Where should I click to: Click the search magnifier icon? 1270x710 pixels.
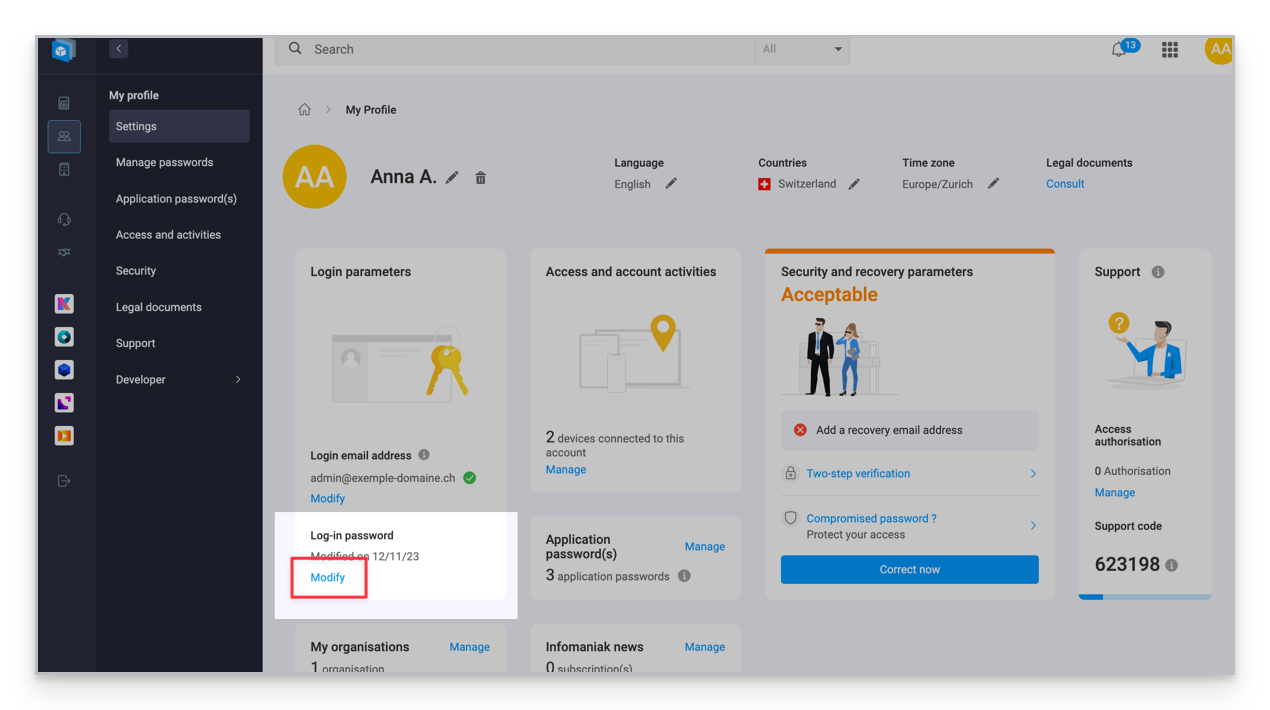[x=295, y=48]
